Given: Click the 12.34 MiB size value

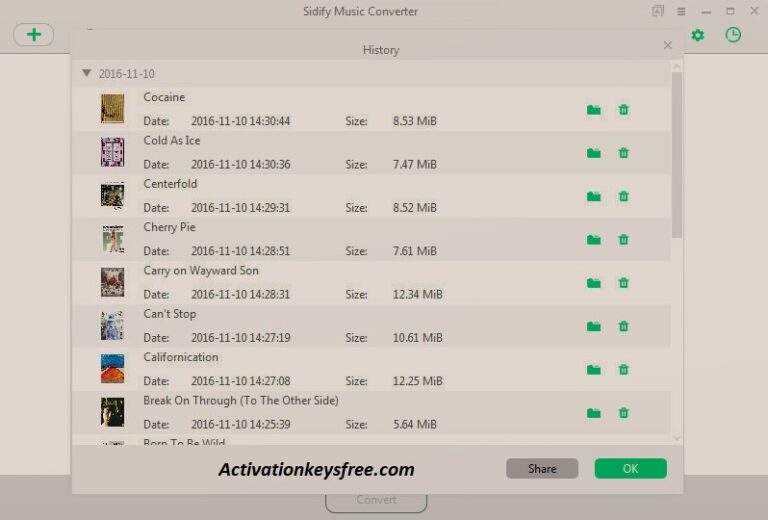Looking at the screenshot, I should pos(417,294).
